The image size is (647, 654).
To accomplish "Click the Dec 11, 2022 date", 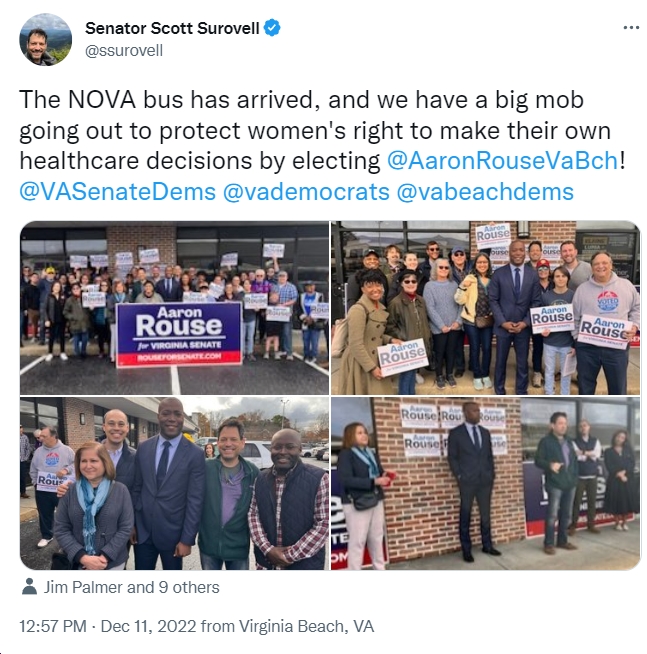I will coord(148,626).
